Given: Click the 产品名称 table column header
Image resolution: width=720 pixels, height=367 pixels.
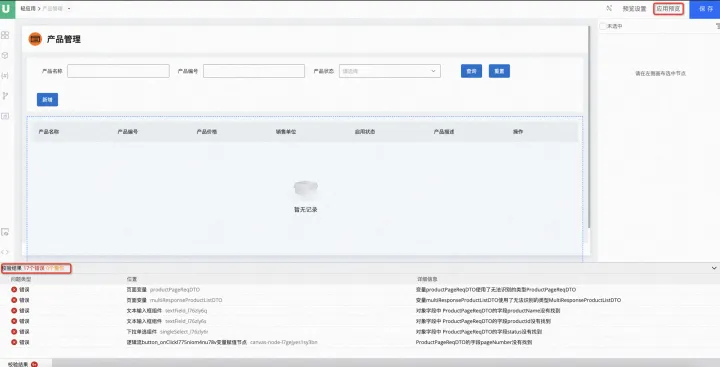Looking at the screenshot, I should click(49, 131).
